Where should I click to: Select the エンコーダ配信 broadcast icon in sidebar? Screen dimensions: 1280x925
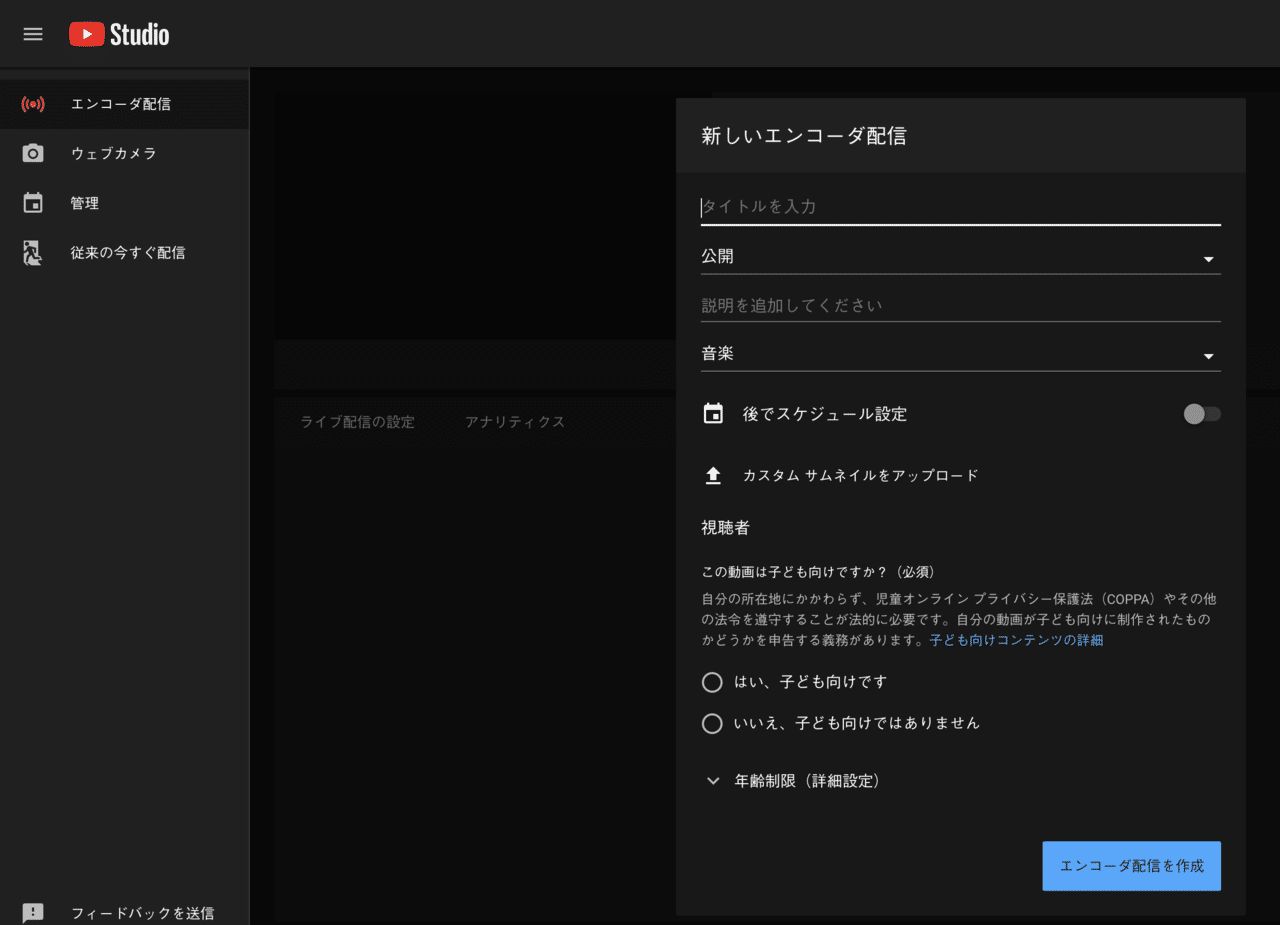coord(32,103)
